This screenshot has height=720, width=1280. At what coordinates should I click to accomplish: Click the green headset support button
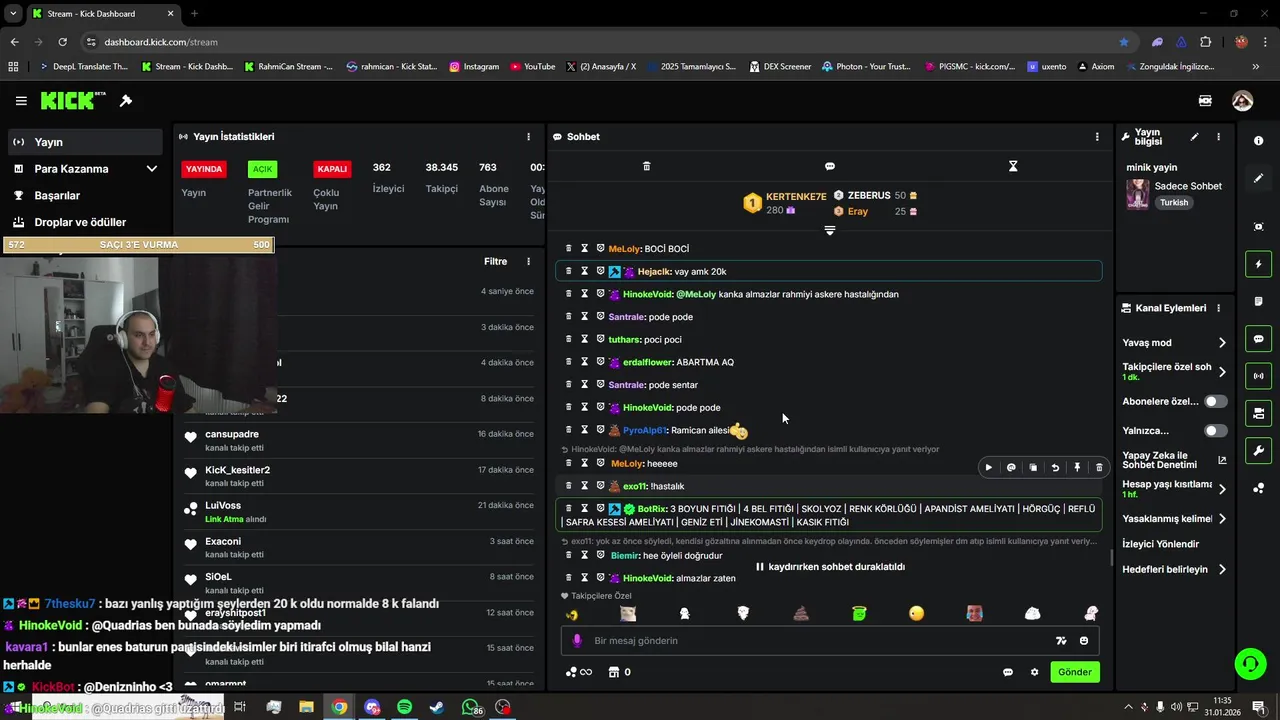1249,663
